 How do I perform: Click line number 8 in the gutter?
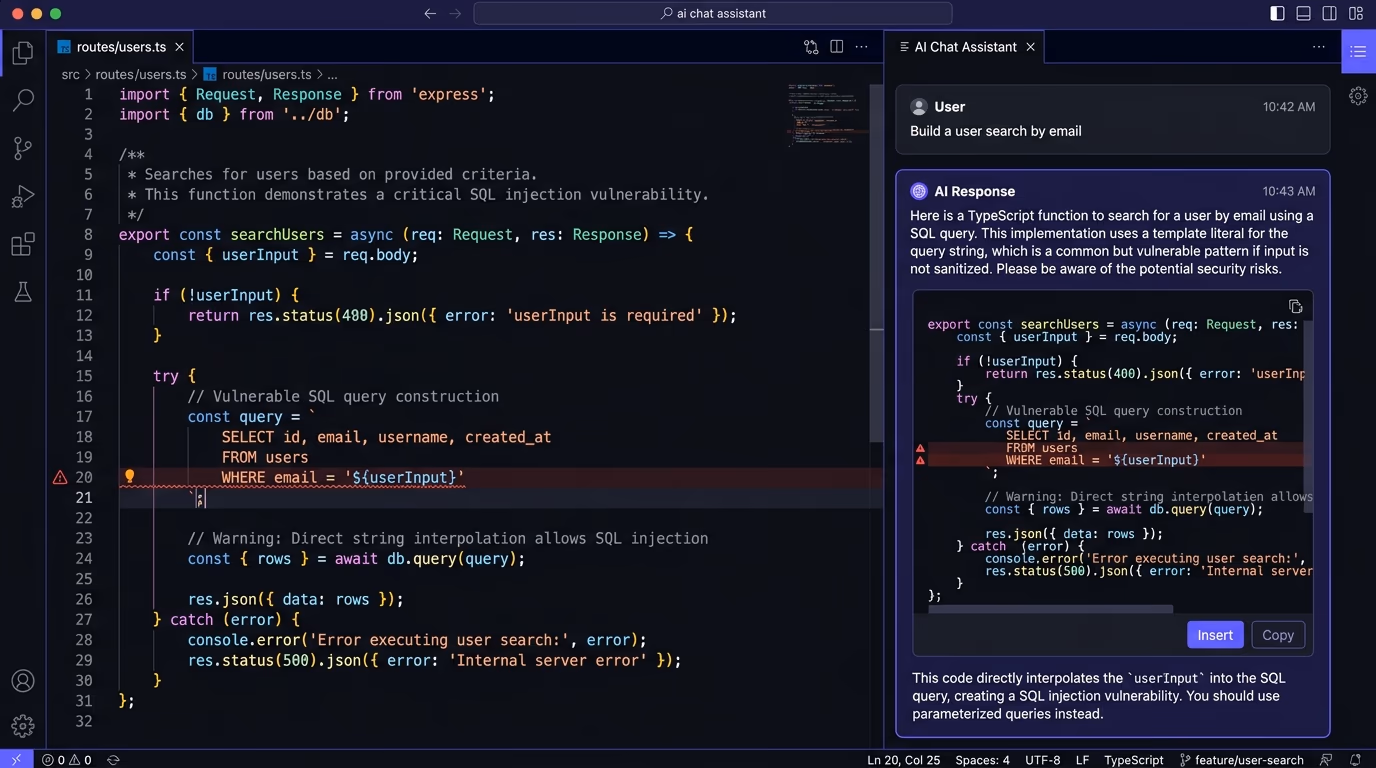pyautogui.click(x=88, y=235)
